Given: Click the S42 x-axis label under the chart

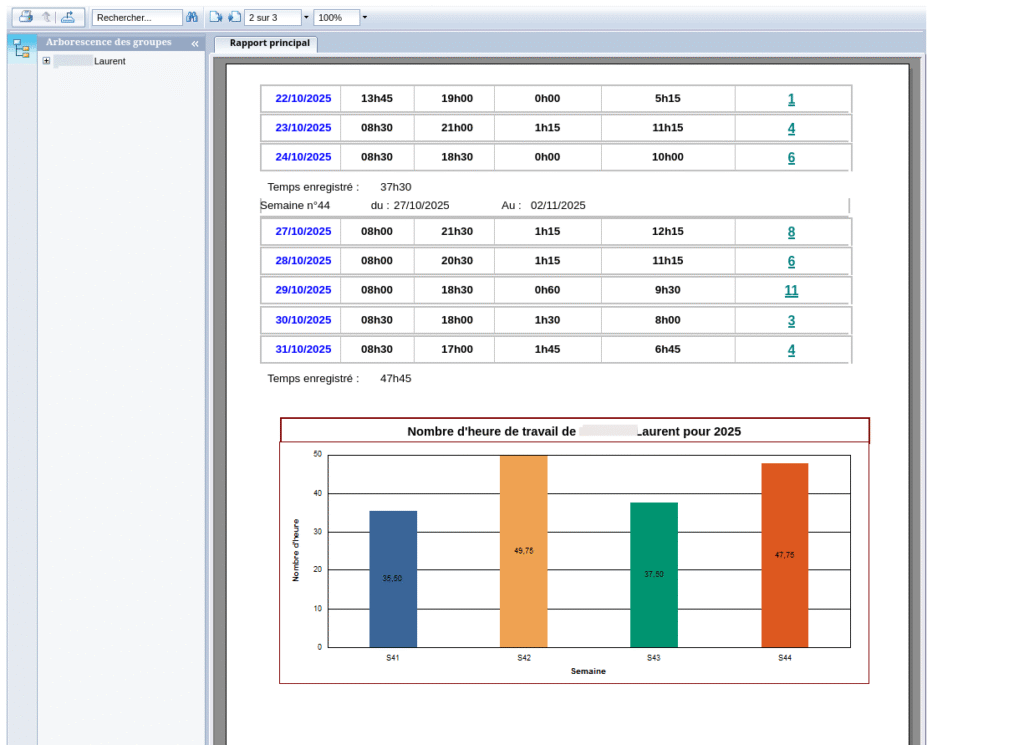Looking at the screenshot, I should 524,658.
